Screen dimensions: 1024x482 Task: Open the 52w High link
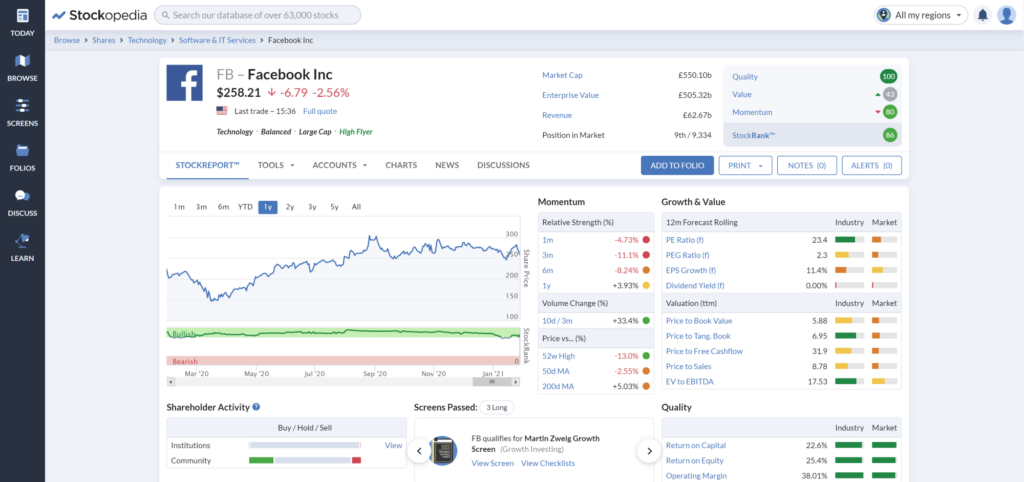(x=556, y=356)
